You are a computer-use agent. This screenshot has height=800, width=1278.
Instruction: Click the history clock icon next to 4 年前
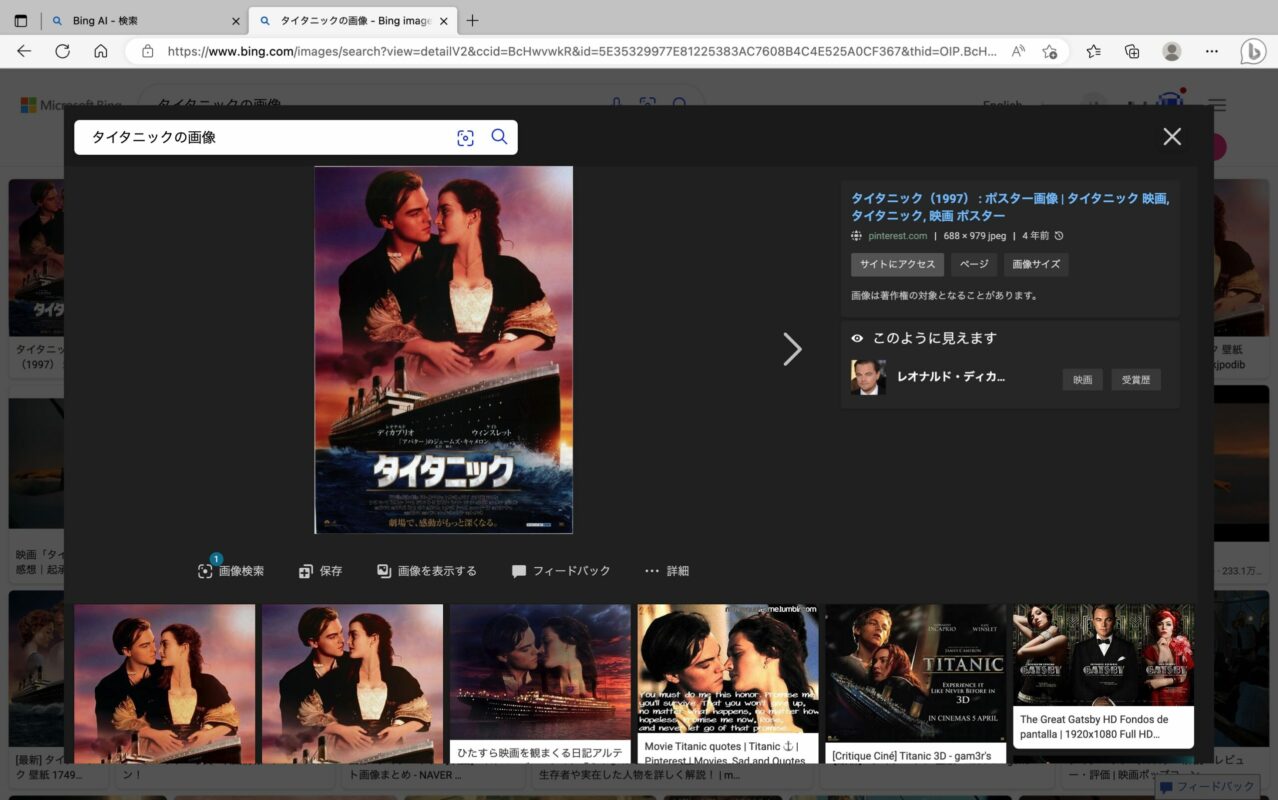[1059, 236]
